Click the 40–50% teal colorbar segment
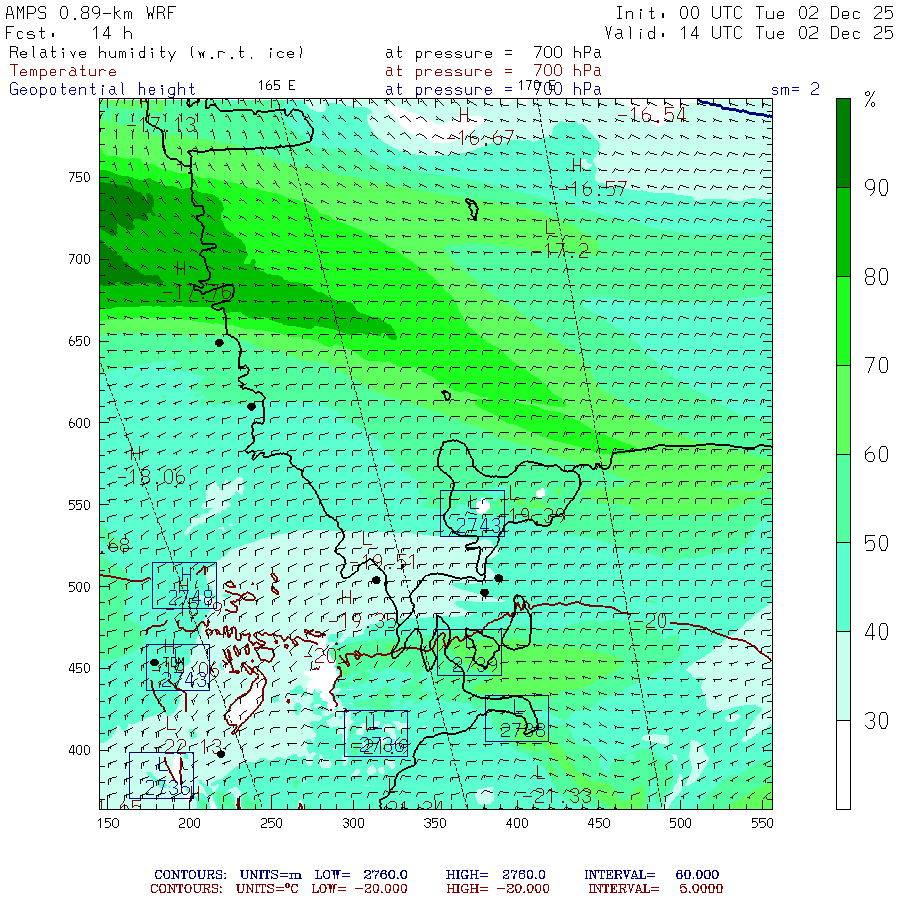900x900 pixels. click(x=843, y=587)
